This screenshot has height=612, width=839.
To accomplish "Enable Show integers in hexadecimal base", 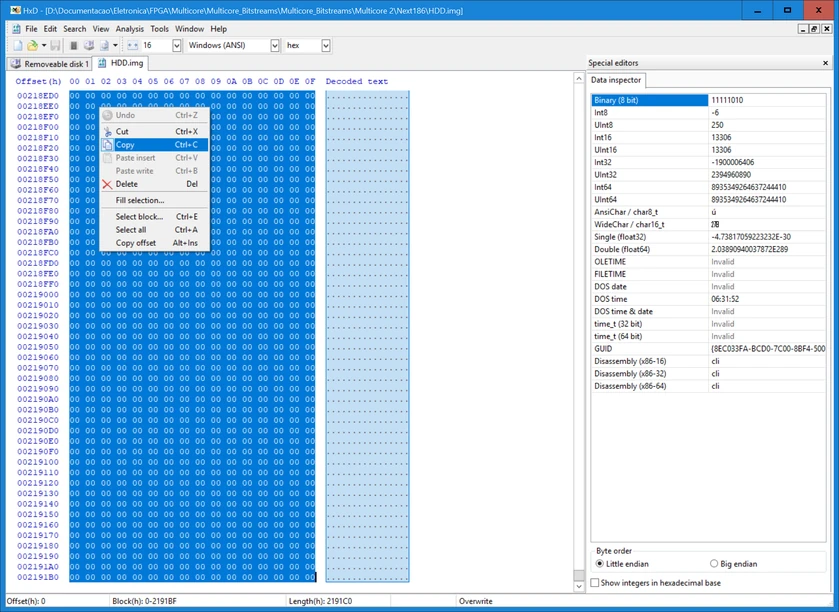I will pyautogui.click(x=596, y=583).
